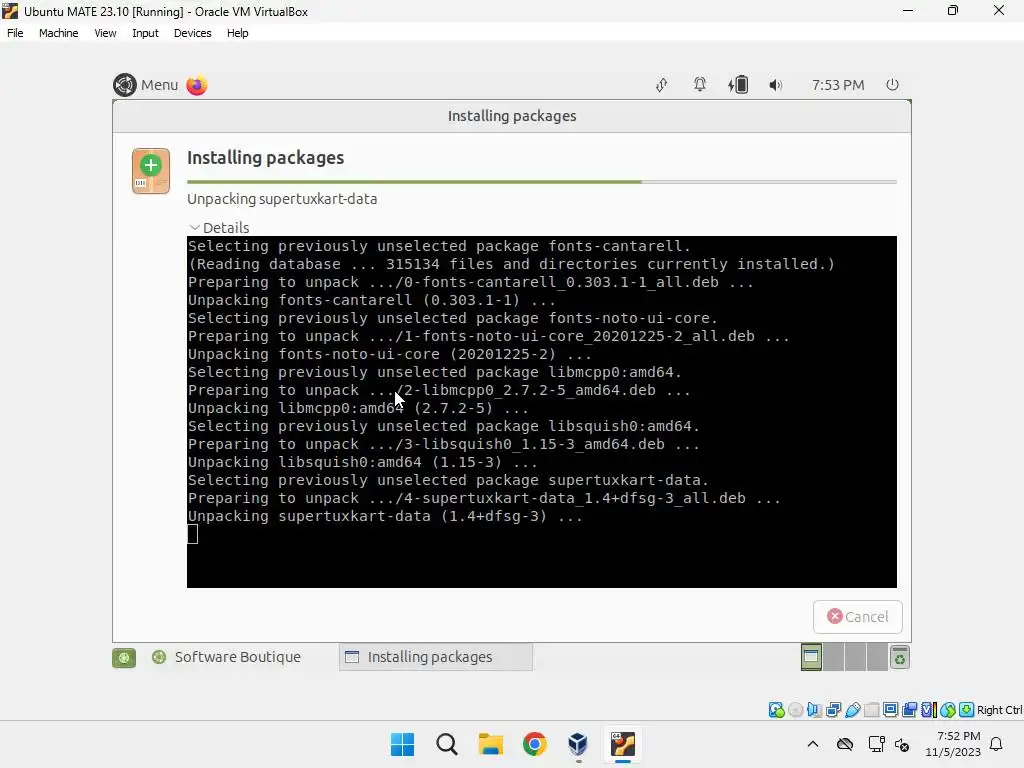Screen dimensions: 1024x768
Task: Open the Ubuntu MATE Menu launcher
Action: point(146,85)
